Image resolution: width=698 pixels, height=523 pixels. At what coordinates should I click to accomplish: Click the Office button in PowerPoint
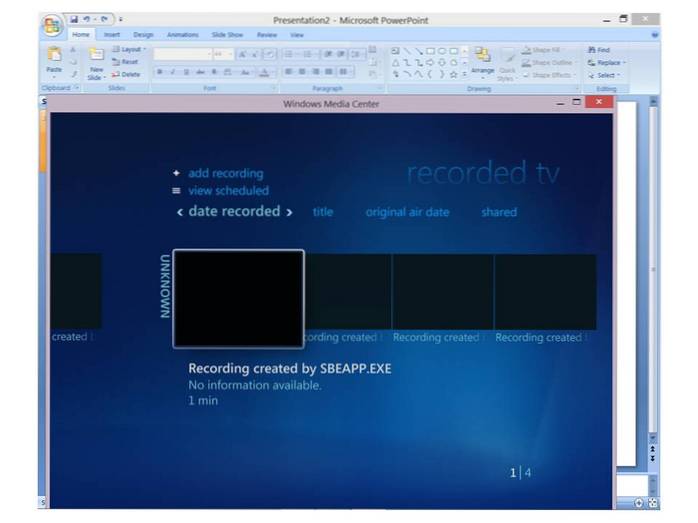pyautogui.click(x=52, y=25)
